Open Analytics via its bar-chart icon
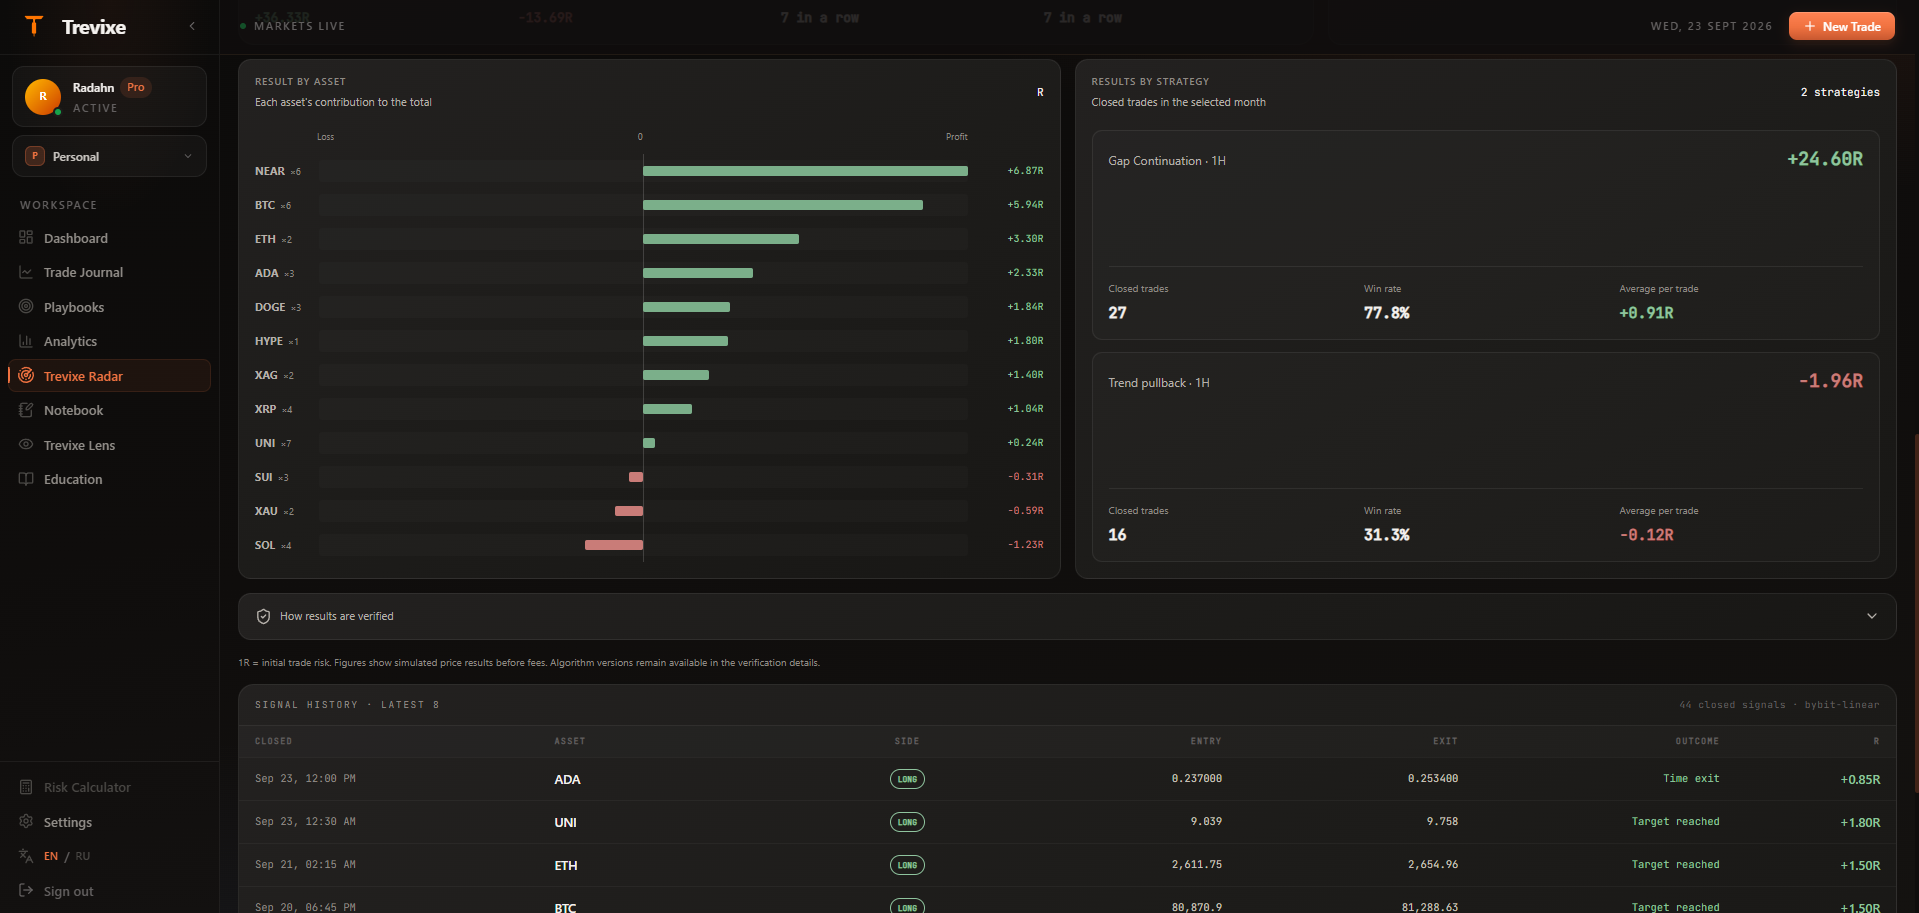The width and height of the screenshot is (1919, 913). pyautogui.click(x=26, y=341)
